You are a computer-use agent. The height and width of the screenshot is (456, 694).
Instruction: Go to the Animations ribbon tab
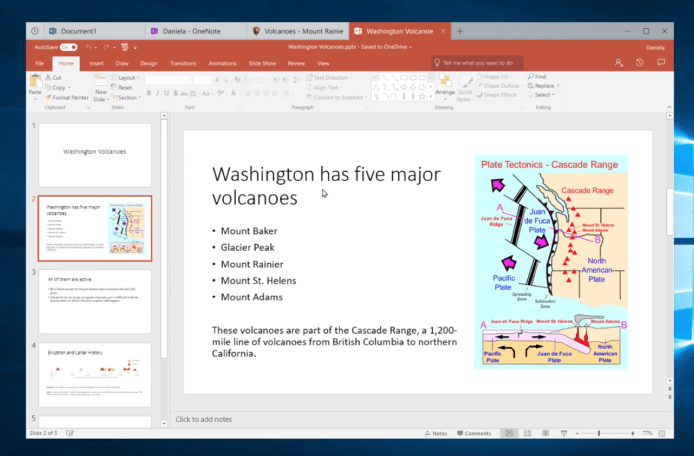coord(222,63)
